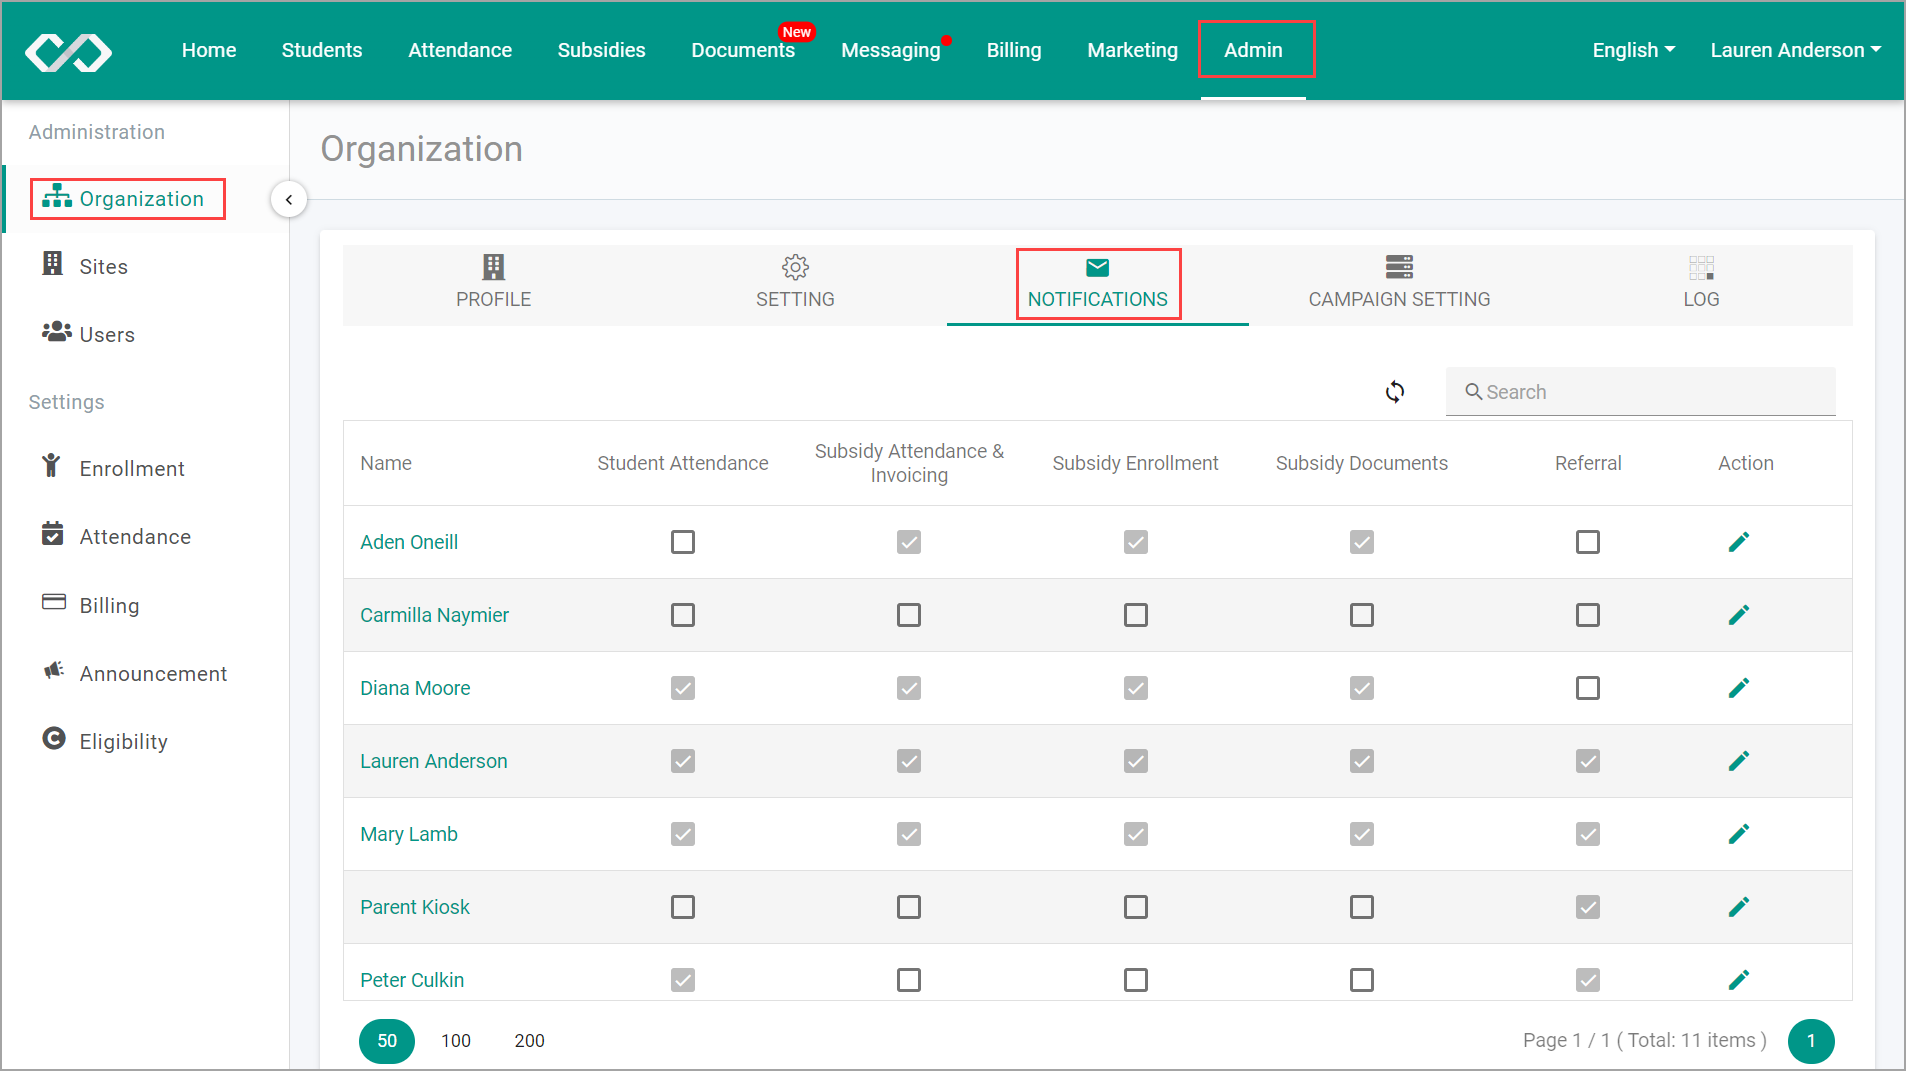Click the edit pencil for Diana Moore
Image resolution: width=1906 pixels, height=1071 pixels.
[x=1739, y=688]
